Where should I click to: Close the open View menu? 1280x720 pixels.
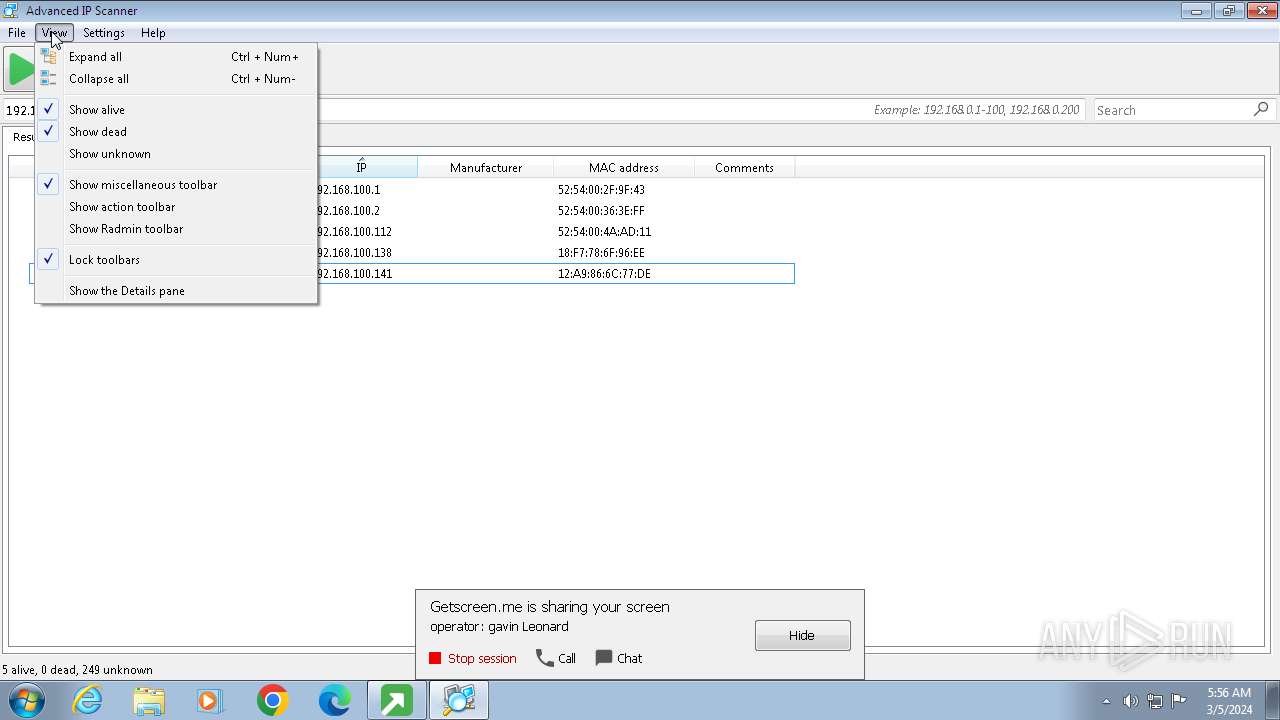tap(54, 33)
